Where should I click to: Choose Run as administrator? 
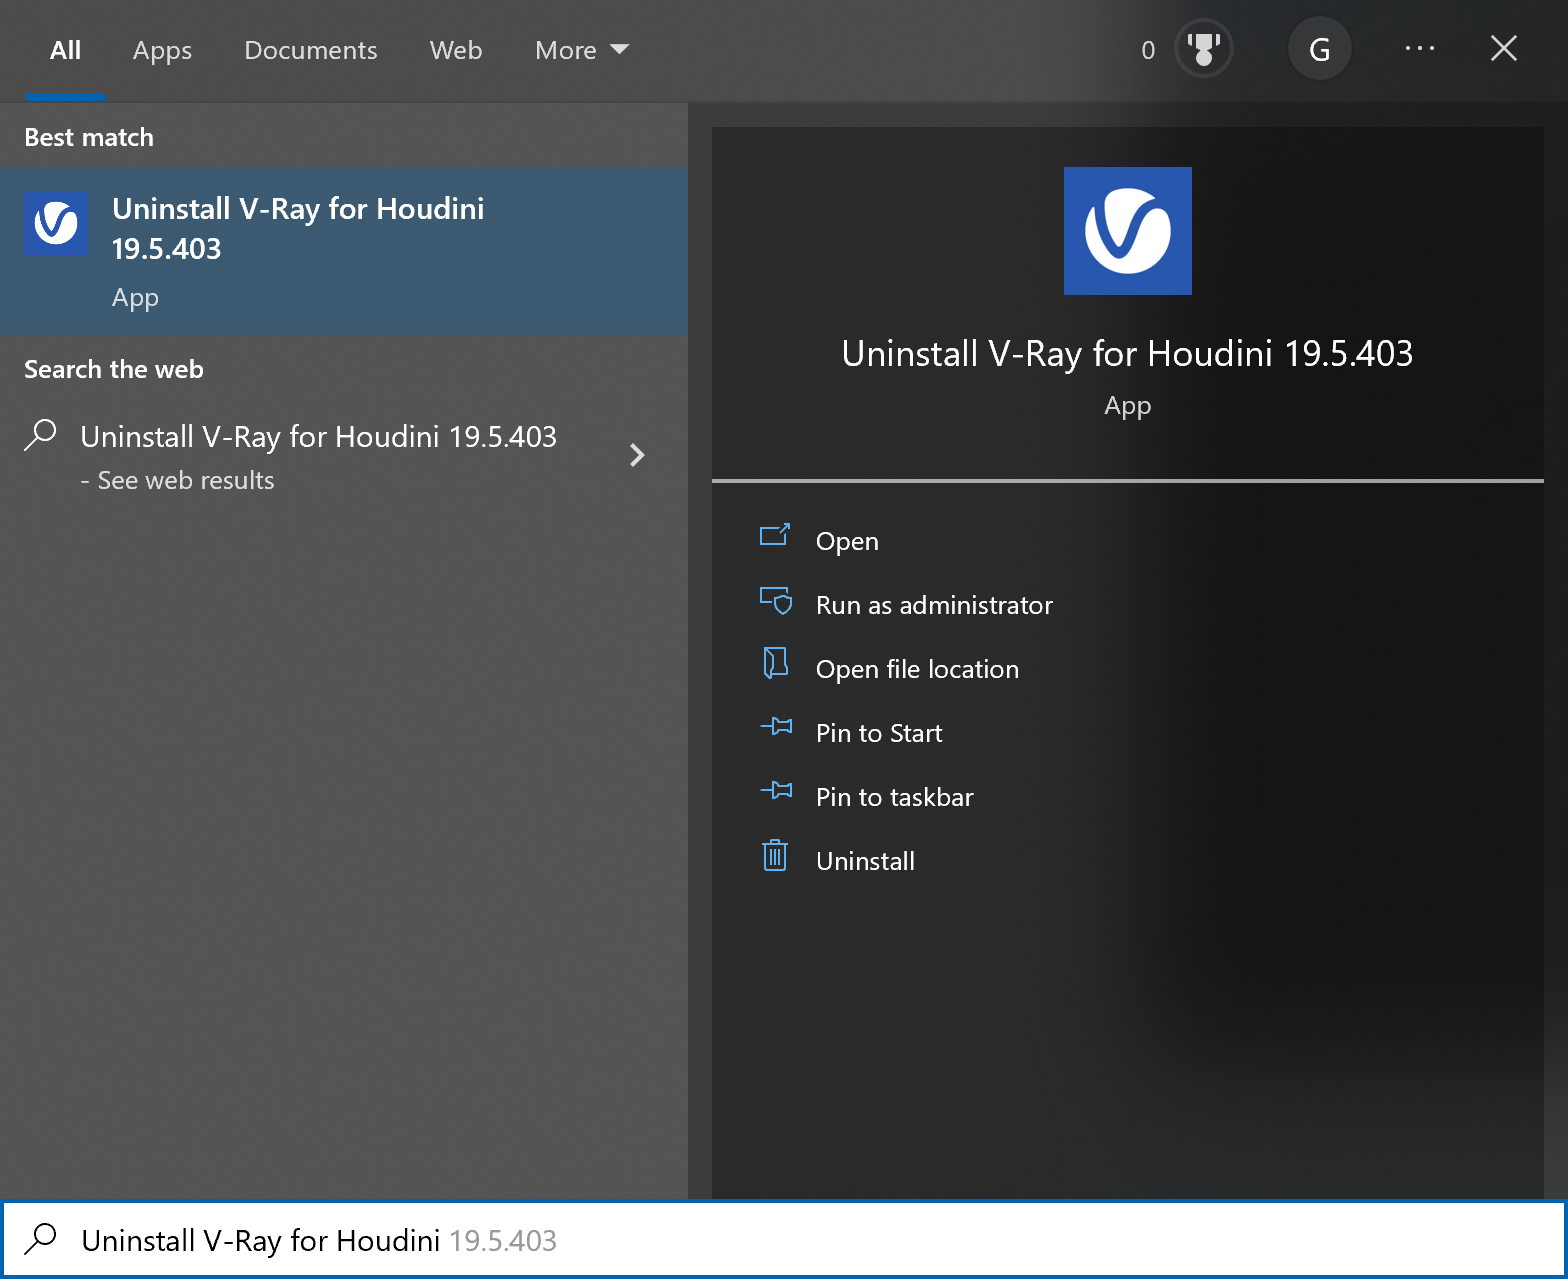coord(934,605)
